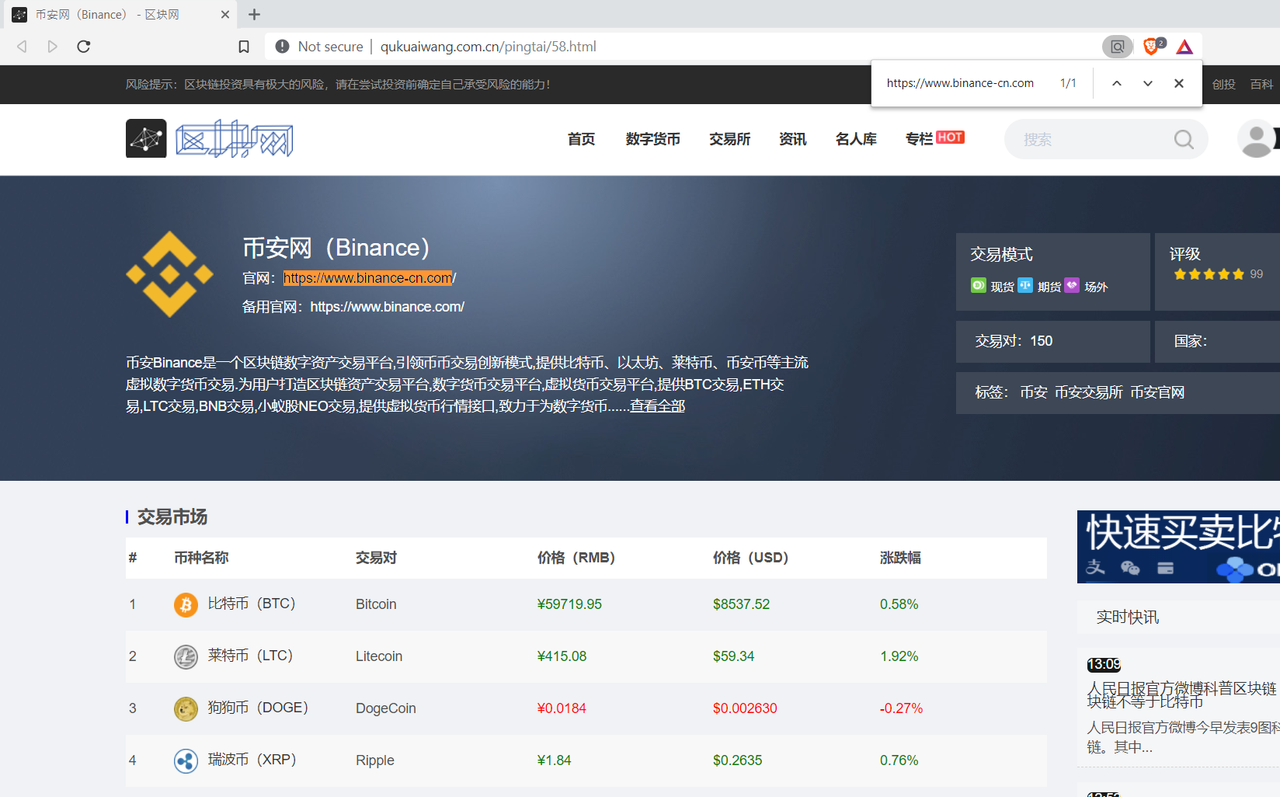Image resolution: width=1280 pixels, height=797 pixels.
Task: Click the search magnifier icon
Action: click(x=1184, y=139)
